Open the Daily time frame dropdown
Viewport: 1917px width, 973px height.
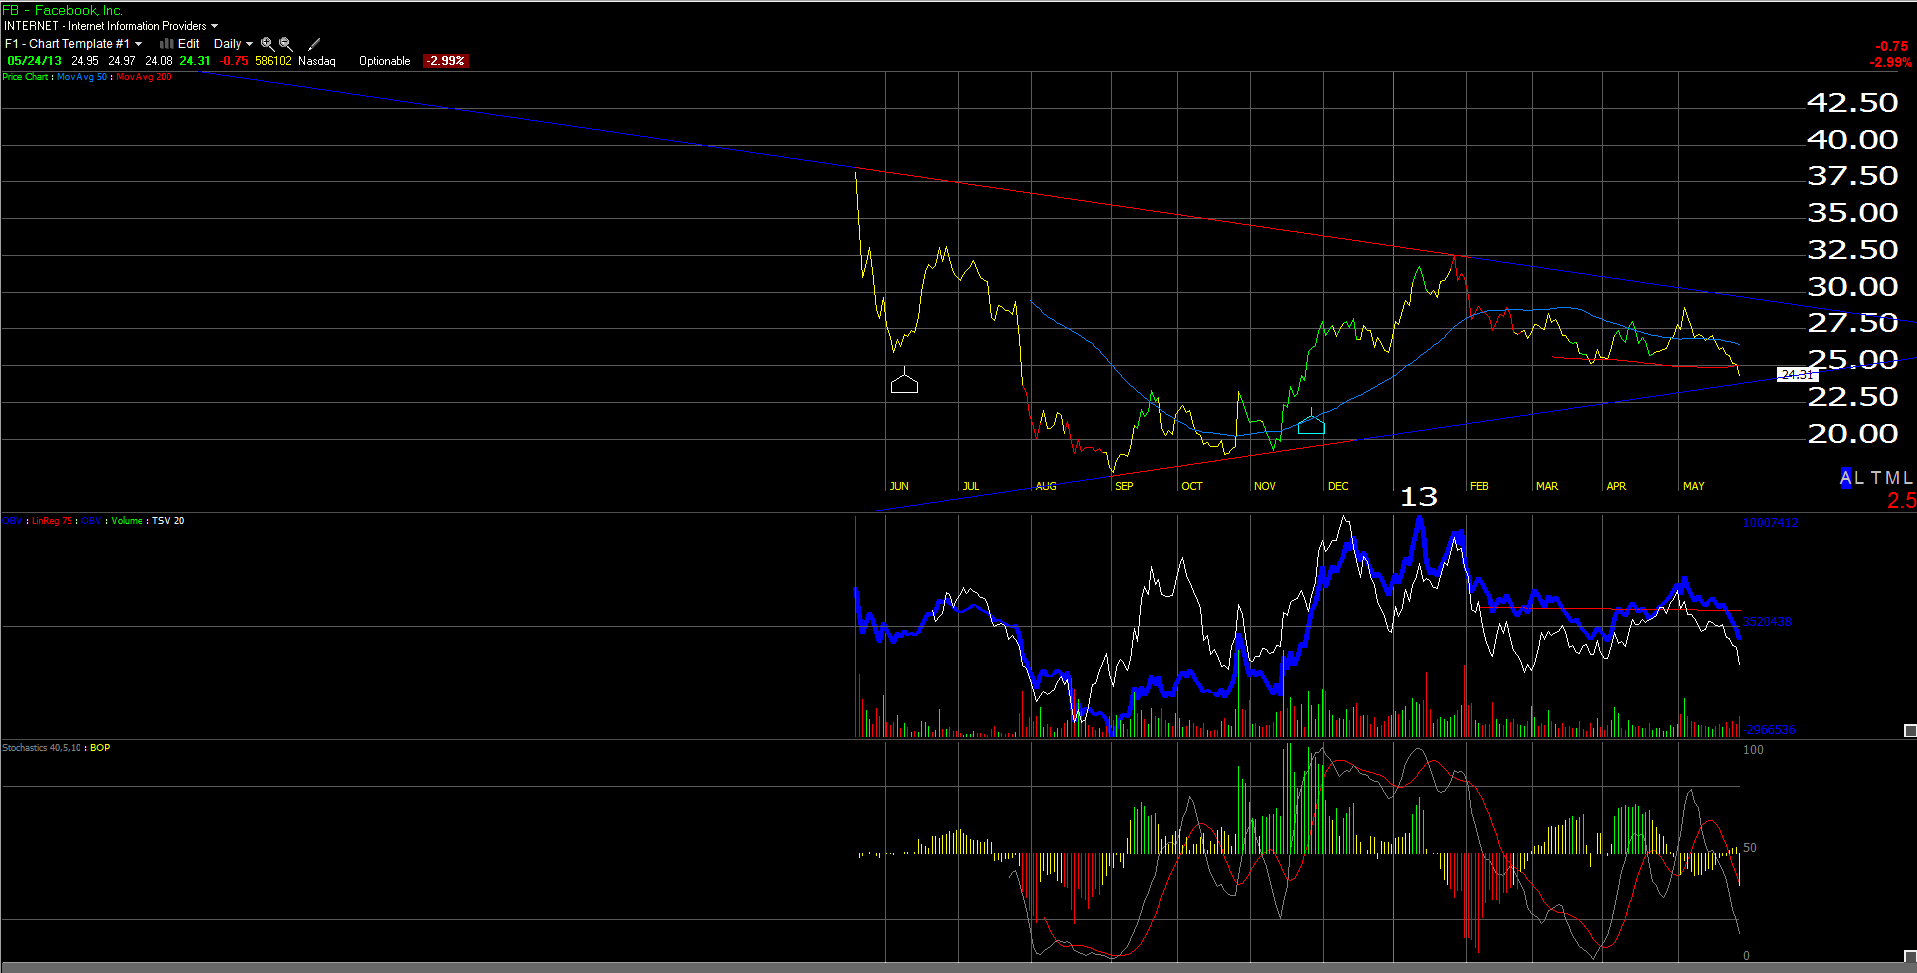coord(233,44)
